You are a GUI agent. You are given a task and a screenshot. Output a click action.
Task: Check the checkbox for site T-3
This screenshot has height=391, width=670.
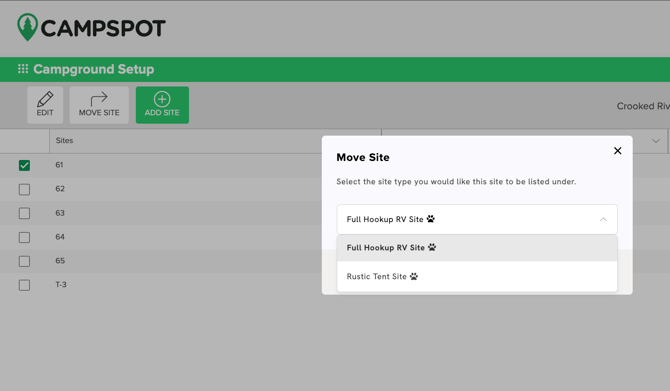[x=24, y=285]
